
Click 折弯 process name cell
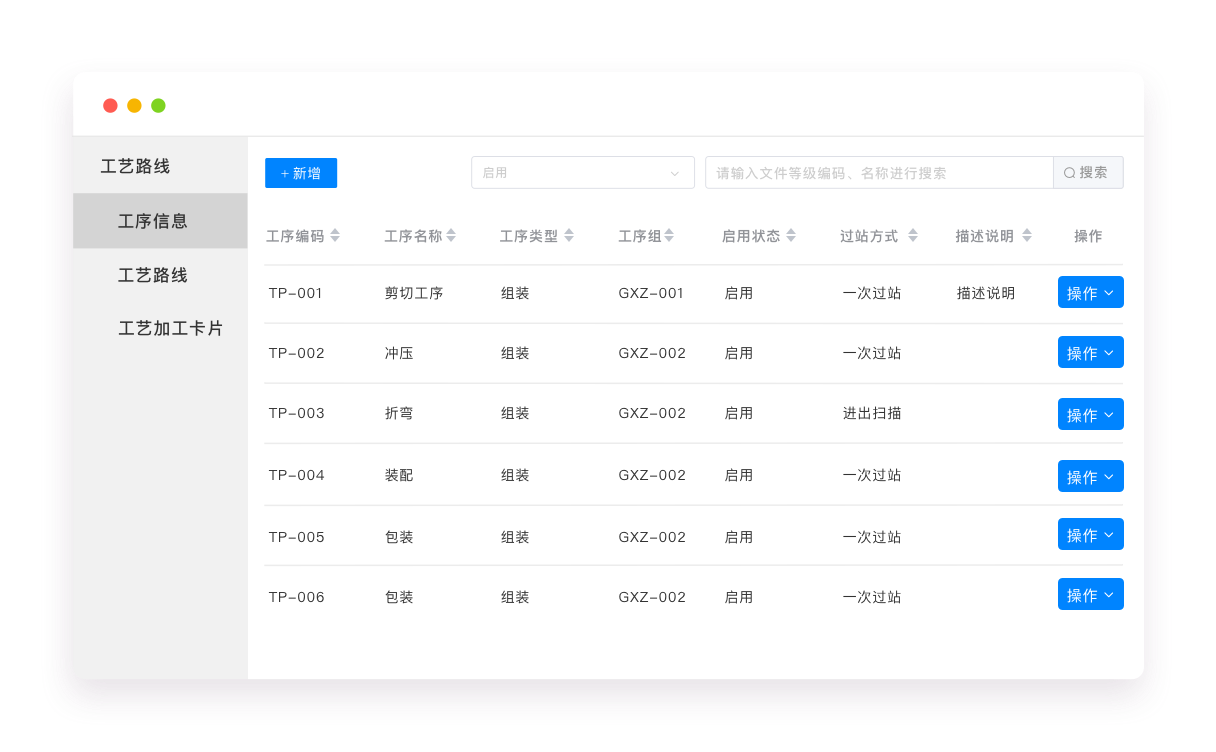click(x=399, y=413)
